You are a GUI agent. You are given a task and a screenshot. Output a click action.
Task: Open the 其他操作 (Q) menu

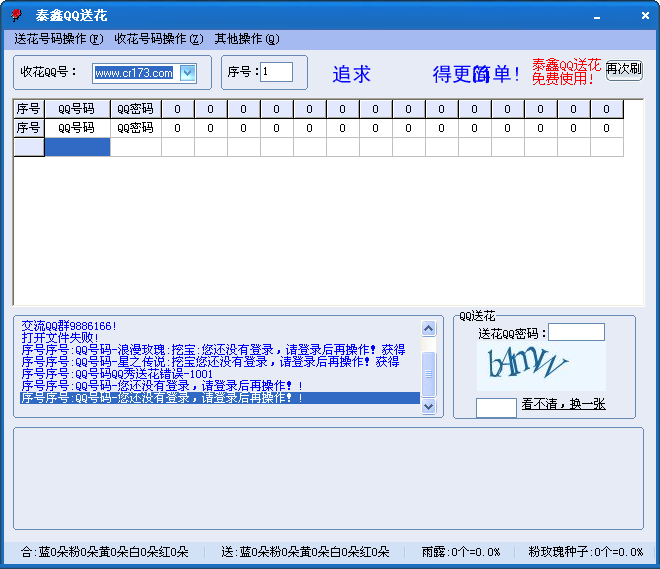click(x=247, y=39)
